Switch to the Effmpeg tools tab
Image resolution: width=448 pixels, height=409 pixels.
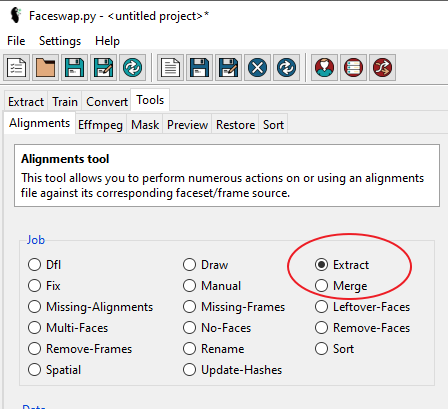point(100,125)
